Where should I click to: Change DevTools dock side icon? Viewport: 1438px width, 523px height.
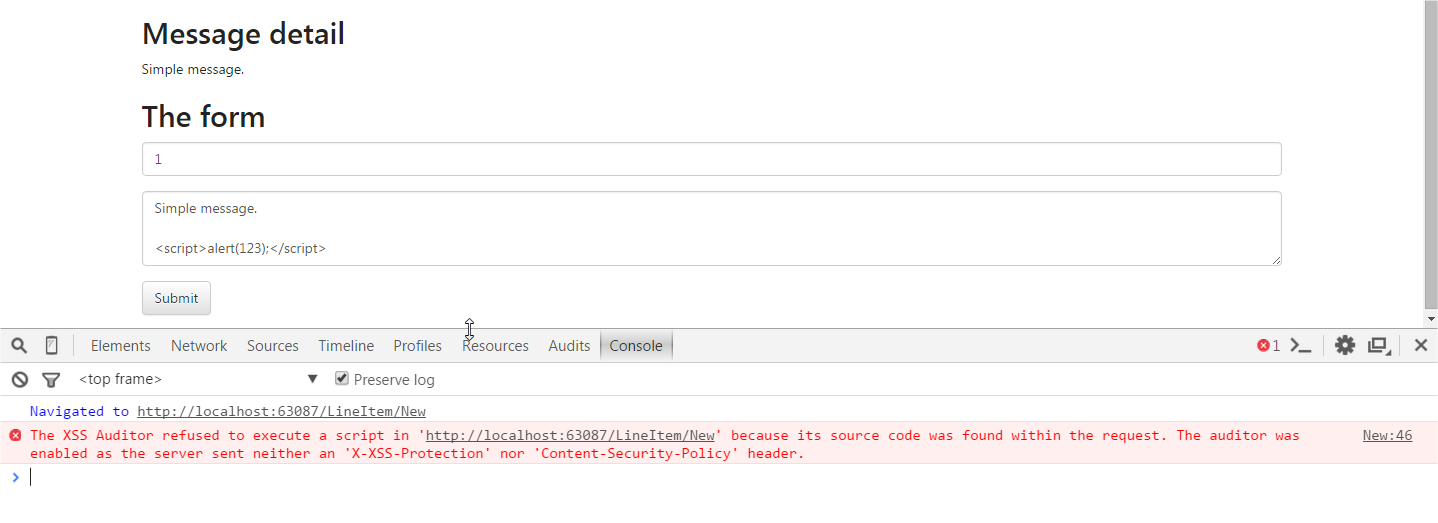[1379, 346]
